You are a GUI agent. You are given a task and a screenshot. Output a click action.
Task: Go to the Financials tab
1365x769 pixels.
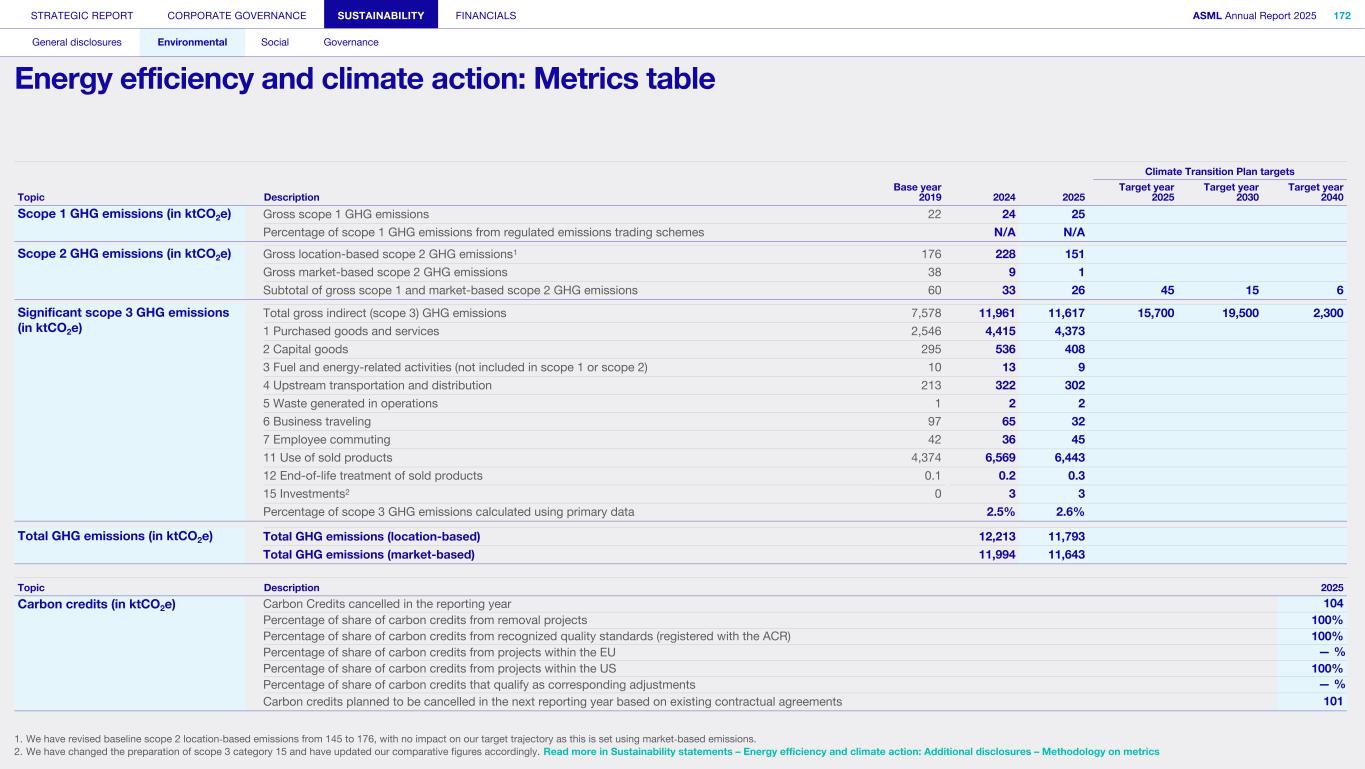coord(485,15)
